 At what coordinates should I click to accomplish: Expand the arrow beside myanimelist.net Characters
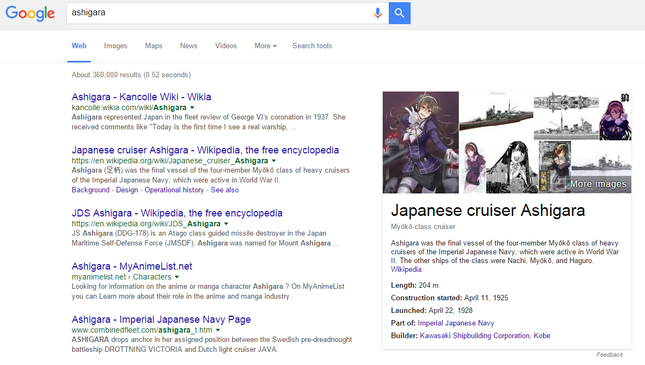coord(177,277)
